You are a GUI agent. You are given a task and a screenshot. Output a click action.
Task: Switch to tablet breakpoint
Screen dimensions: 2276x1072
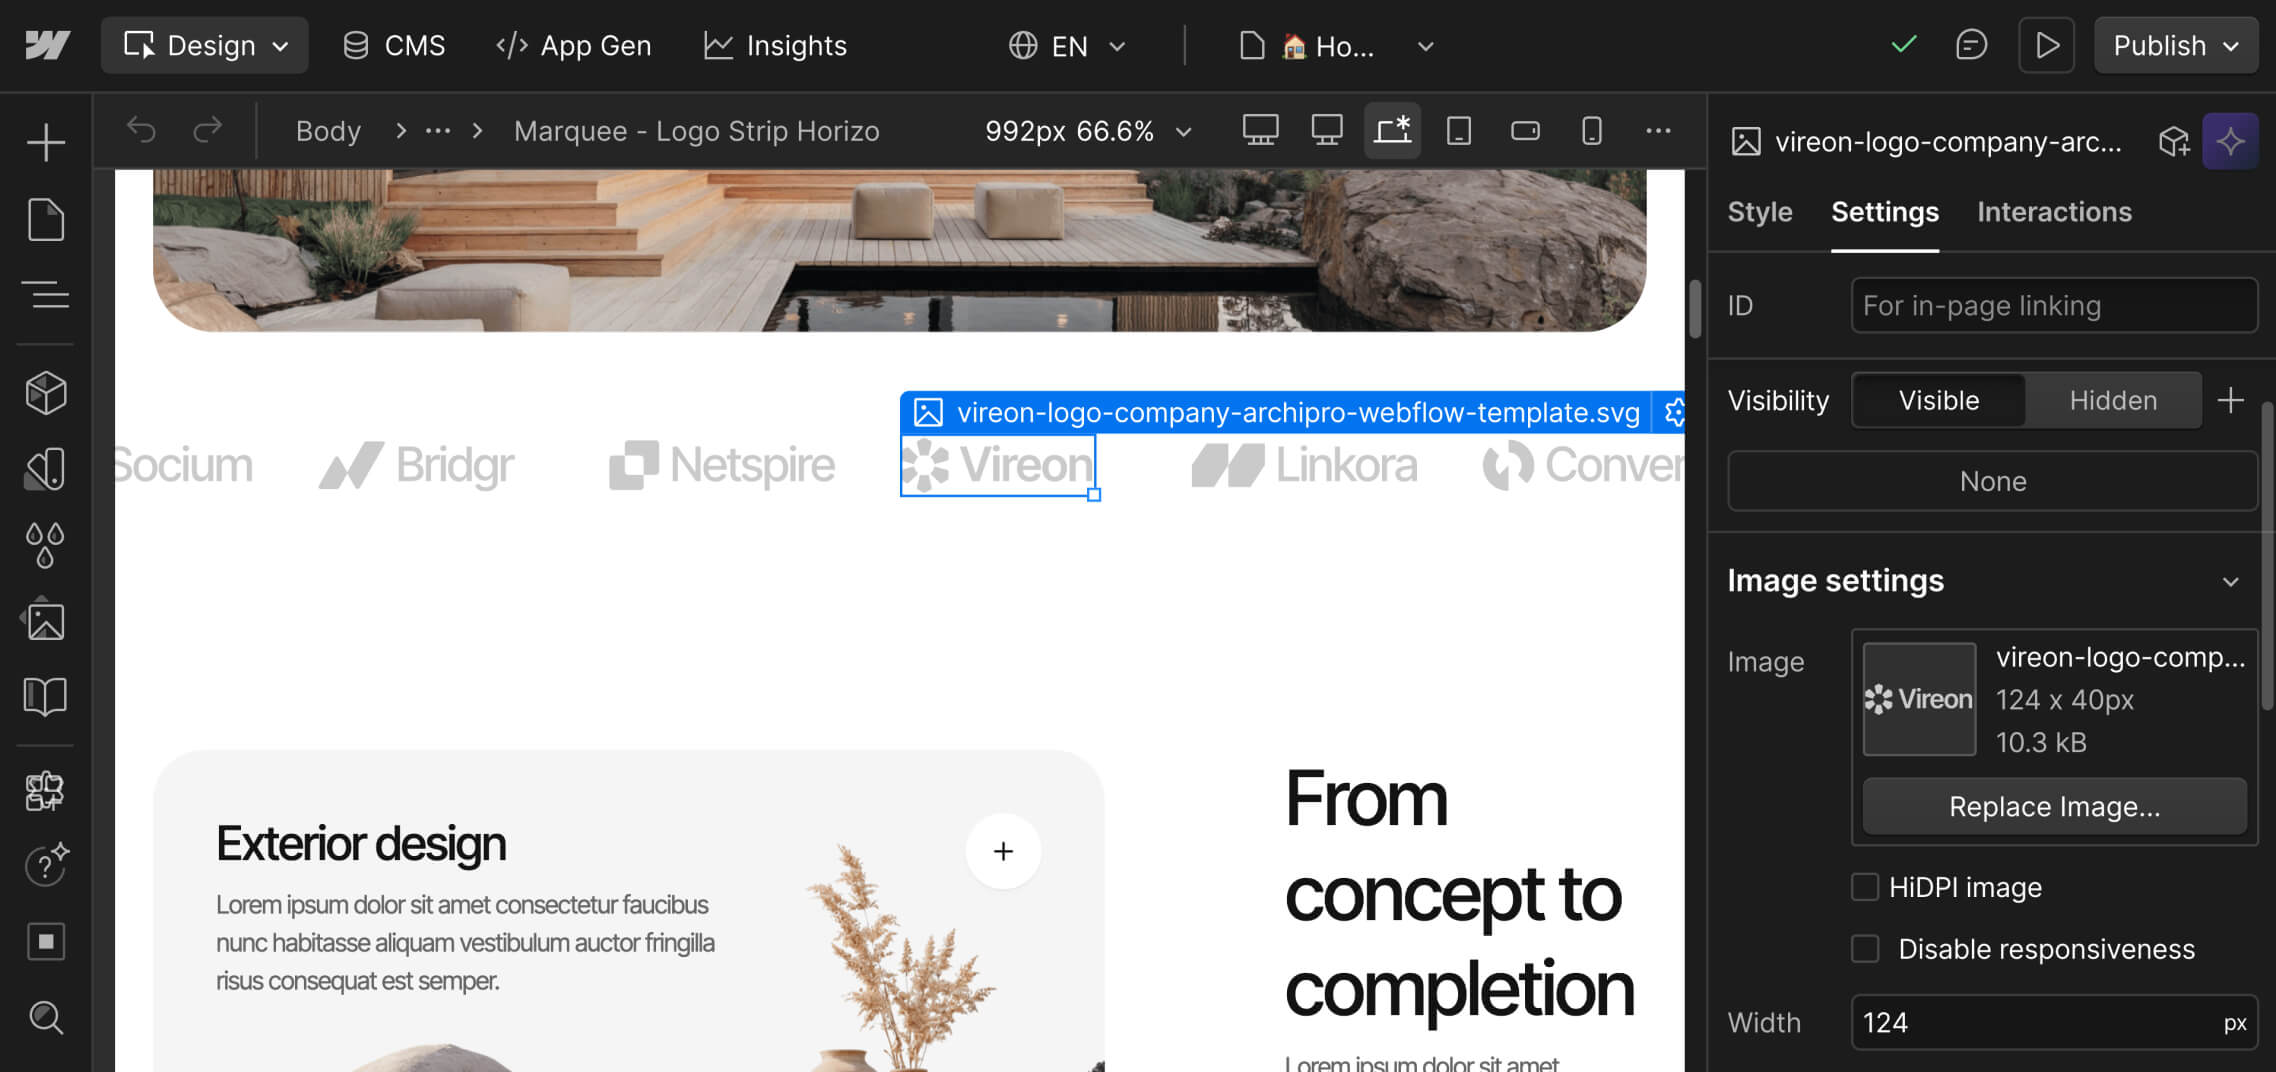[x=1459, y=130]
